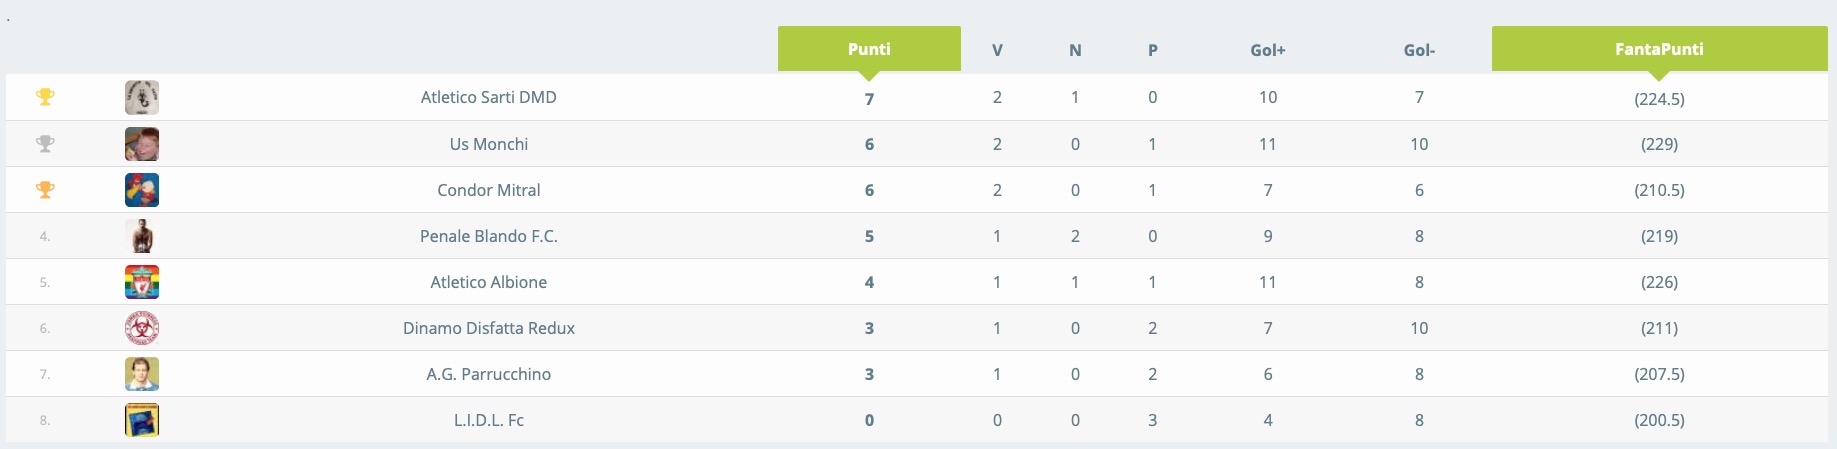Viewport: 1837px width, 449px height.
Task: Select A.G. Parrucchino team avatar
Action: (x=142, y=374)
